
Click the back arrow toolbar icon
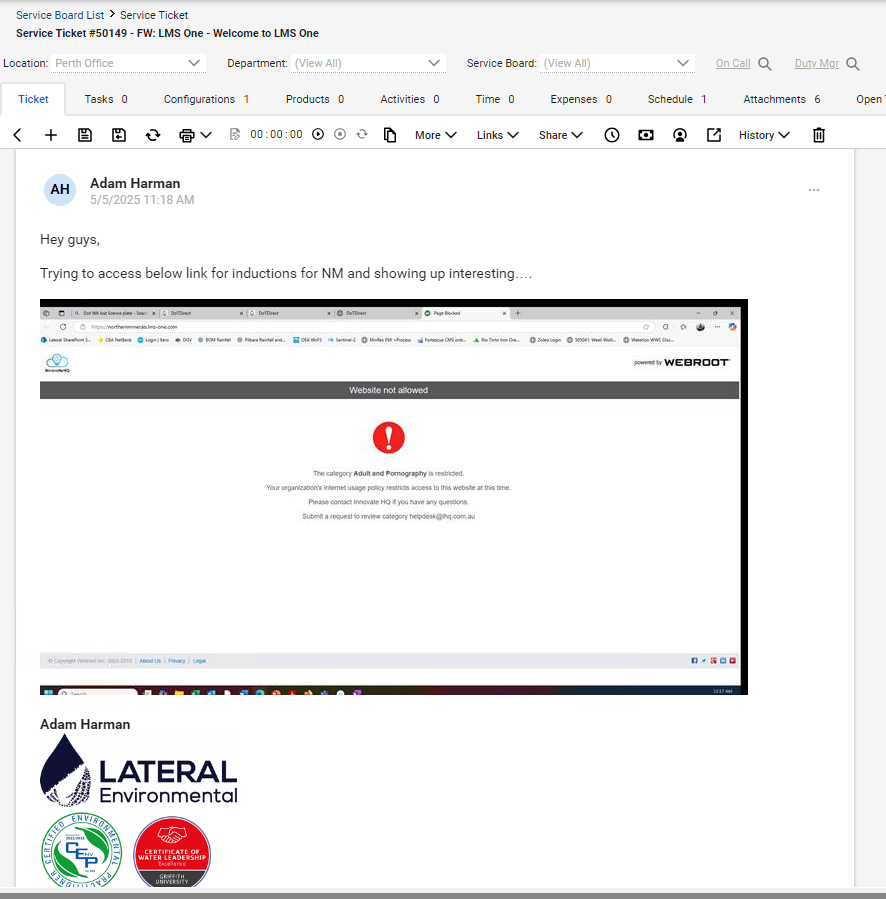(17, 135)
